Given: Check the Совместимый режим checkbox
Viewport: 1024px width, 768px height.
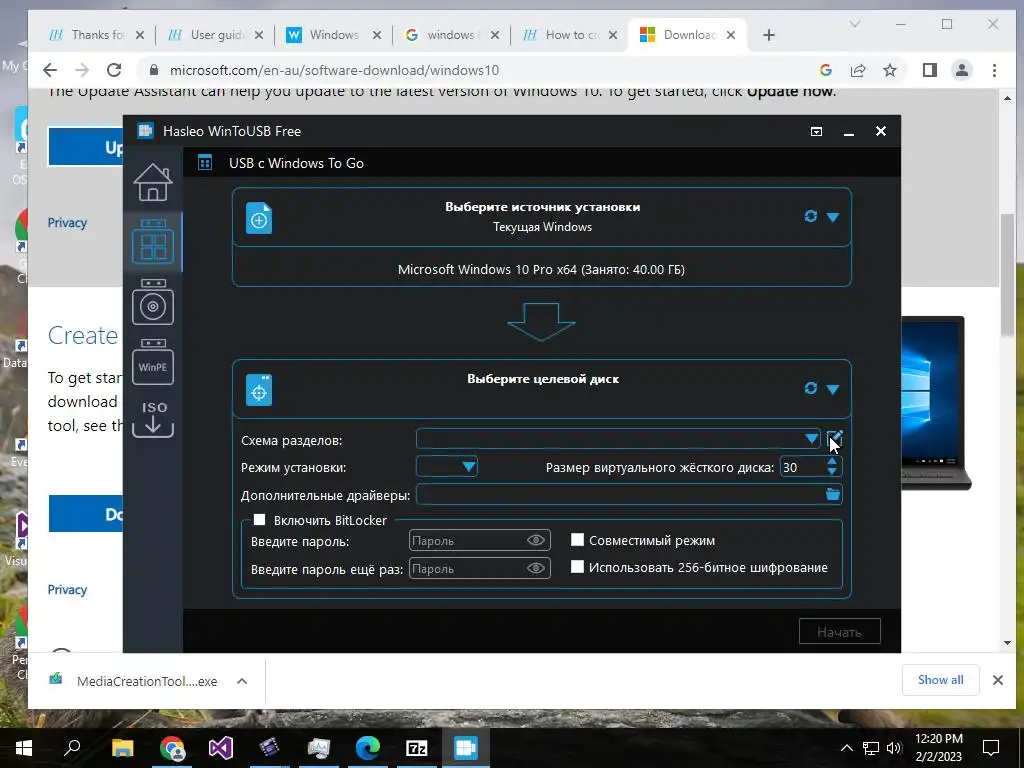Looking at the screenshot, I should click(577, 539).
